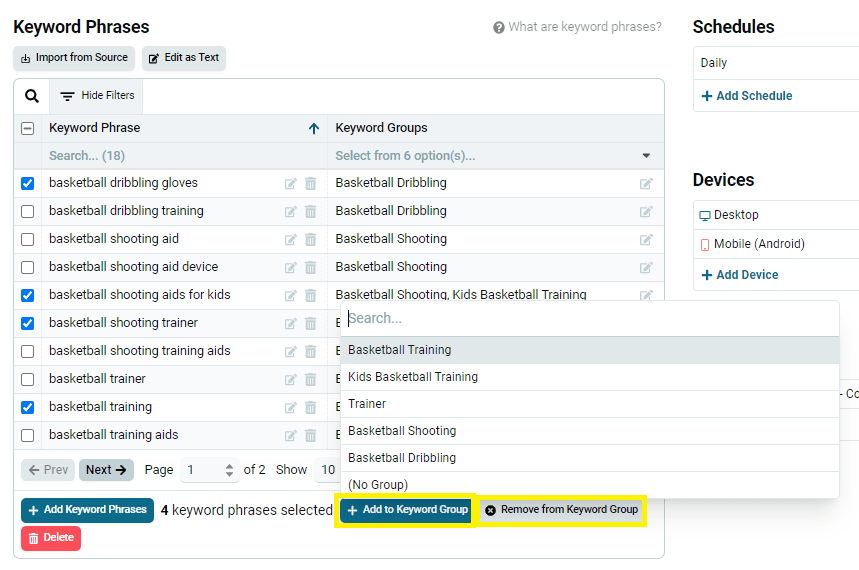Edit keyword groups for 'basketball dribbling training' row
859x570 pixels.
click(646, 212)
